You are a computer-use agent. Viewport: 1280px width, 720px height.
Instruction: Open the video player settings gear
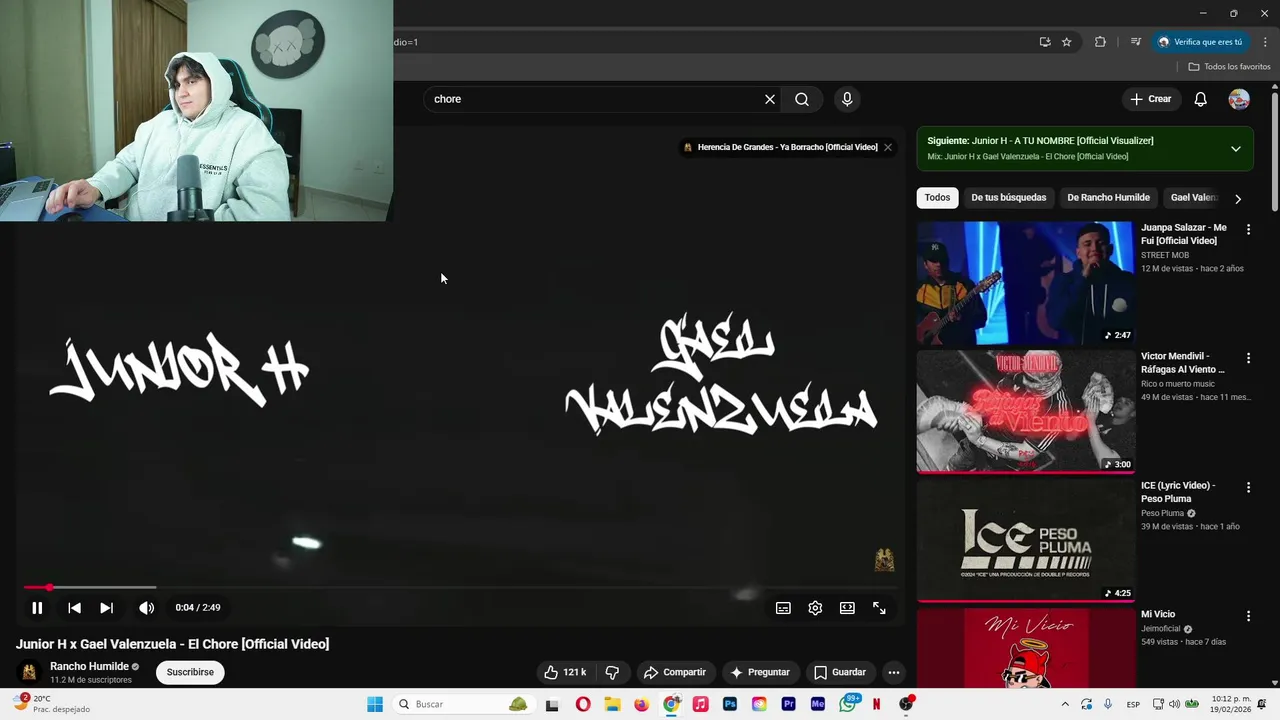click(x=815, y=608)
